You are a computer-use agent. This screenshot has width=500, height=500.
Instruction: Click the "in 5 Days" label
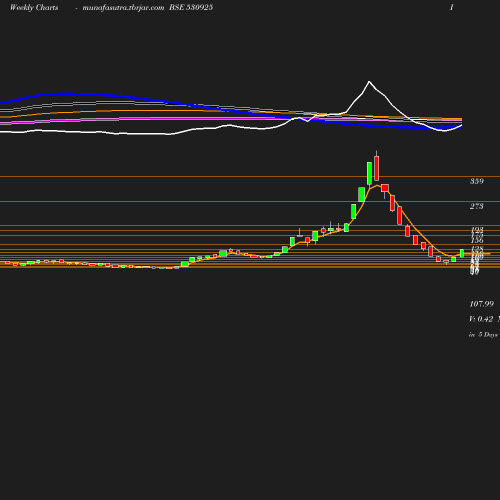click(x=483, y=334)
